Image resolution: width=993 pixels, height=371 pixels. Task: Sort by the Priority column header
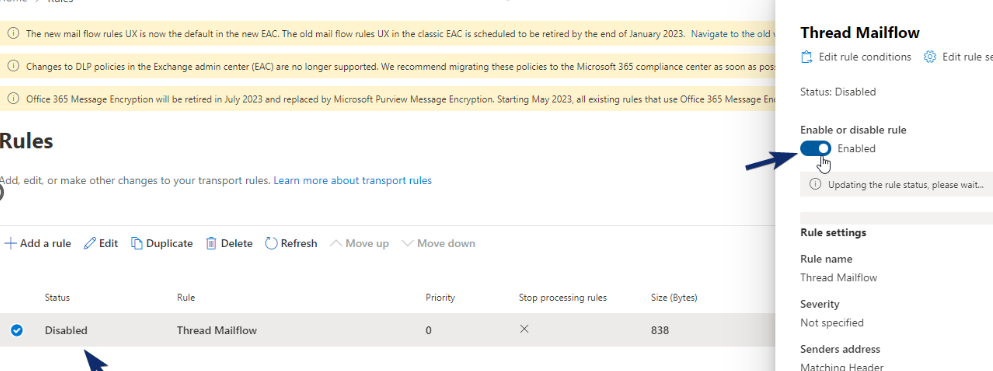click(x=440, y=298)
